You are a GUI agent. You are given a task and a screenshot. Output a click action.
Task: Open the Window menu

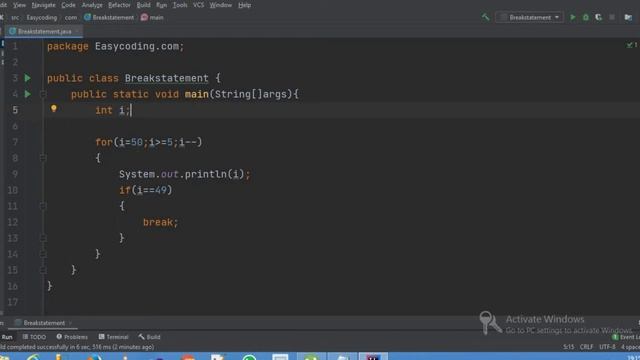[220, 5]
